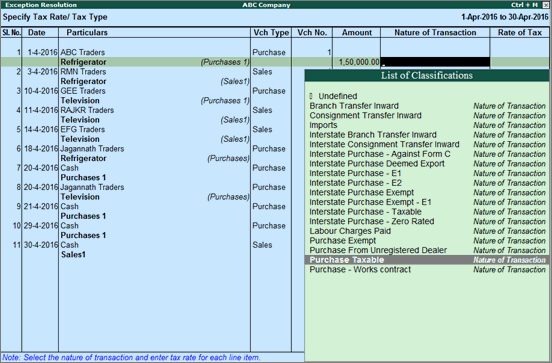
Task: Select Interstate Purchase - Zero Rated
Action: pos(427,221)
